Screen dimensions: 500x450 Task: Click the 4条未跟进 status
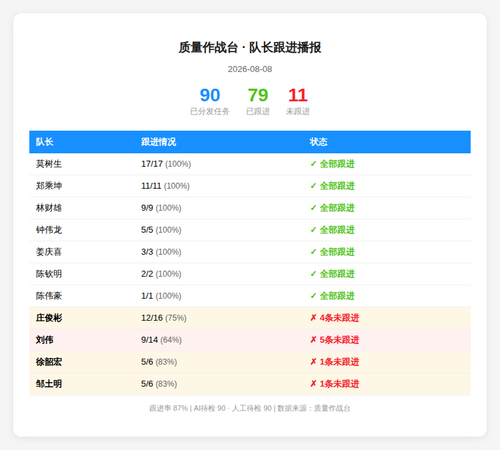[x=335, y=318]
